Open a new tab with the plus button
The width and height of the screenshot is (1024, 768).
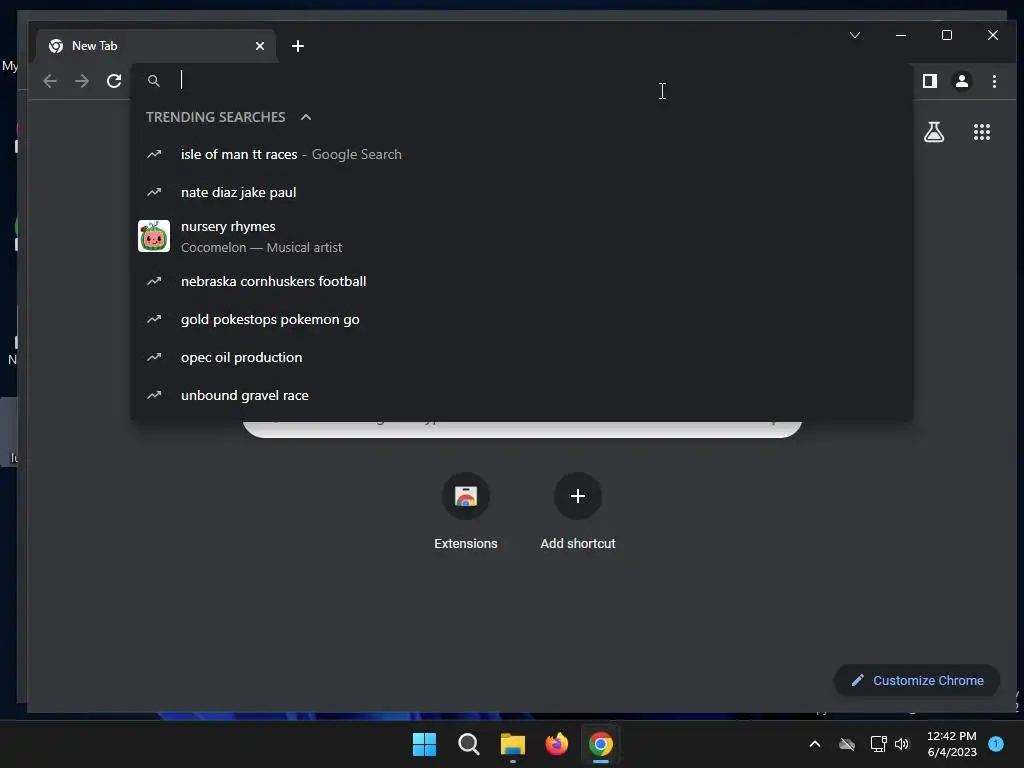pos(298,46)
